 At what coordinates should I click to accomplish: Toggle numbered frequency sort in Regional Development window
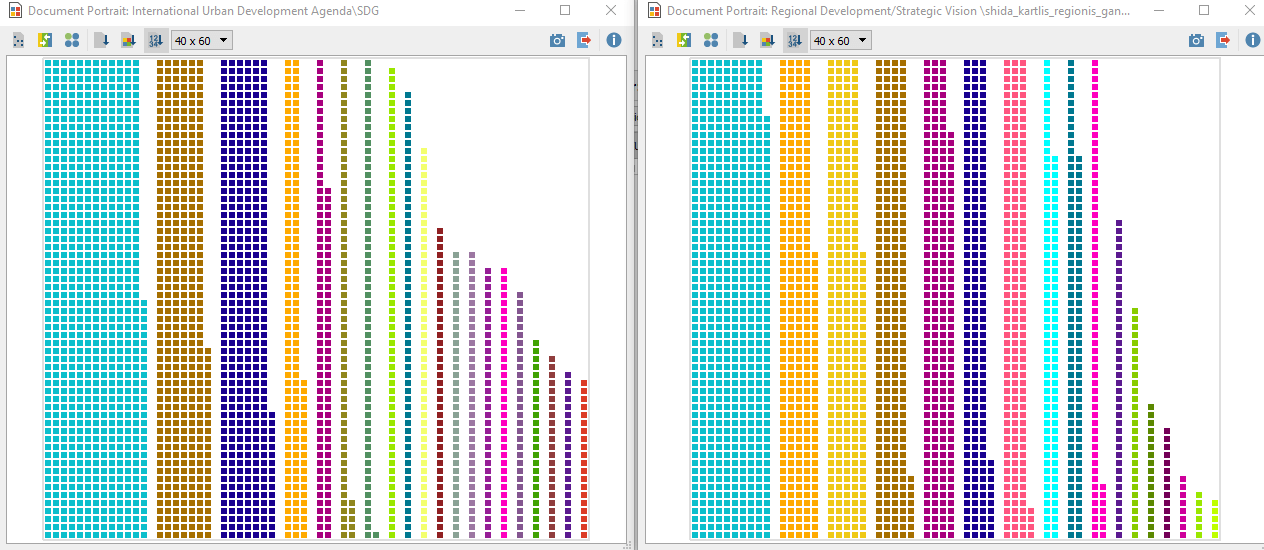(x=795, y=41)
